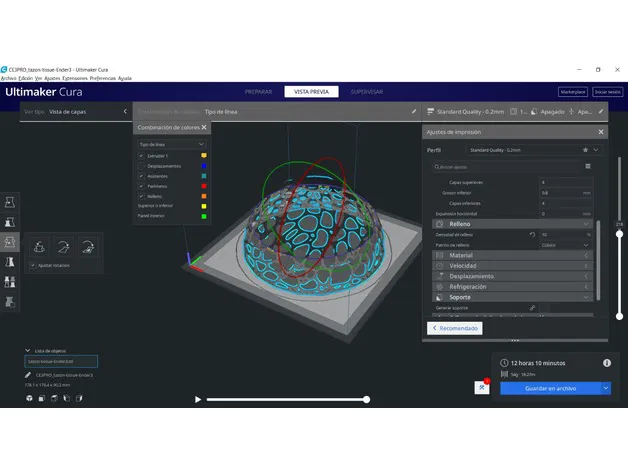The height and width of the screenshot is (472, 628).
Task: Open the post-processing scripts icon with red badge
Action: click(x=482, y=387)
